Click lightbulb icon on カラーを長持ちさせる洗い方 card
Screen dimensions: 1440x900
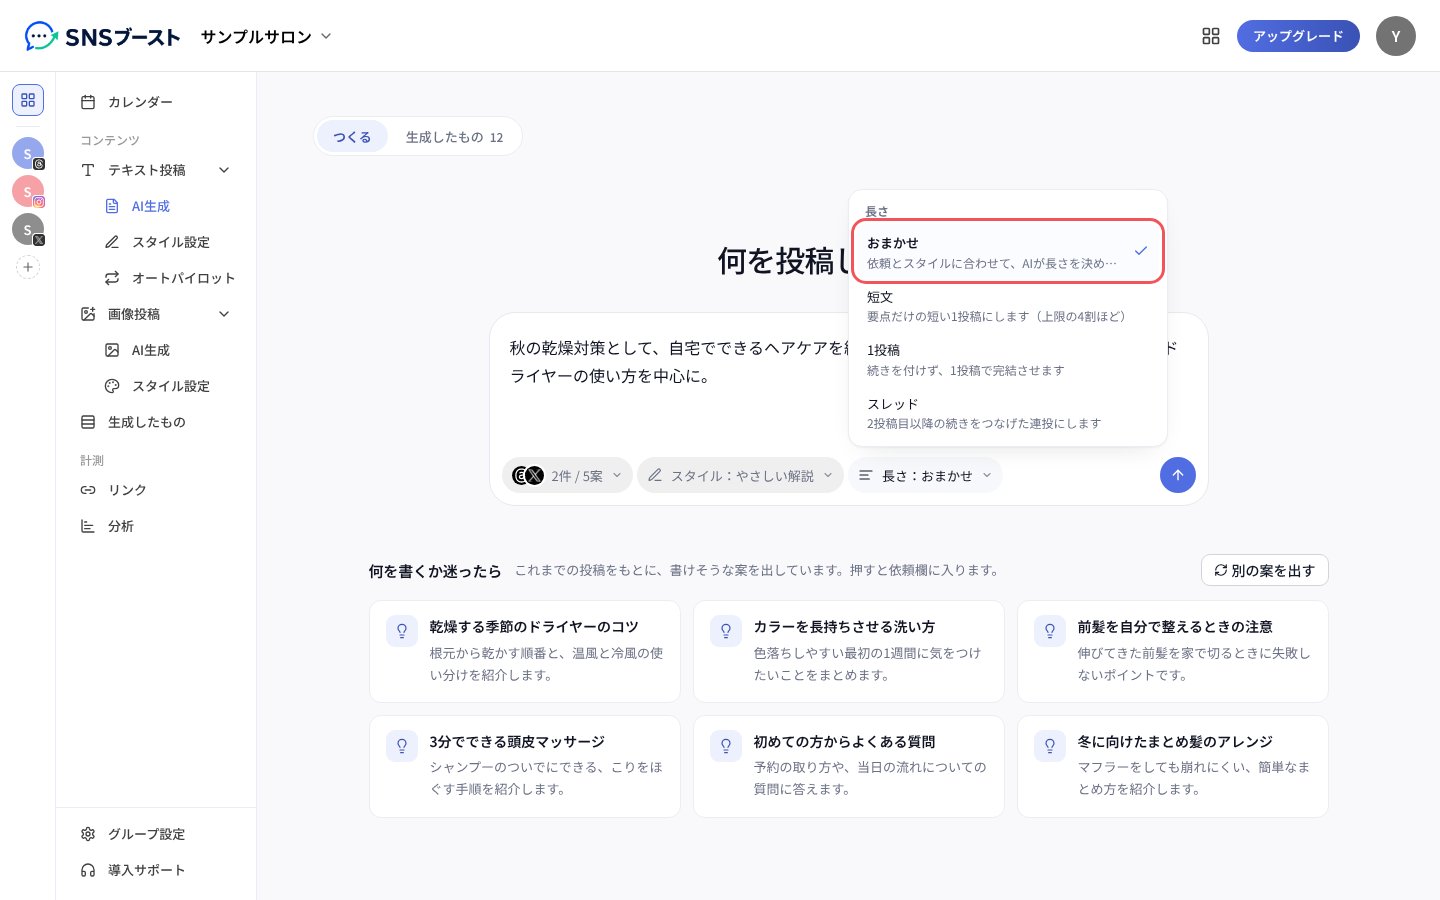[x=726, y=631]
